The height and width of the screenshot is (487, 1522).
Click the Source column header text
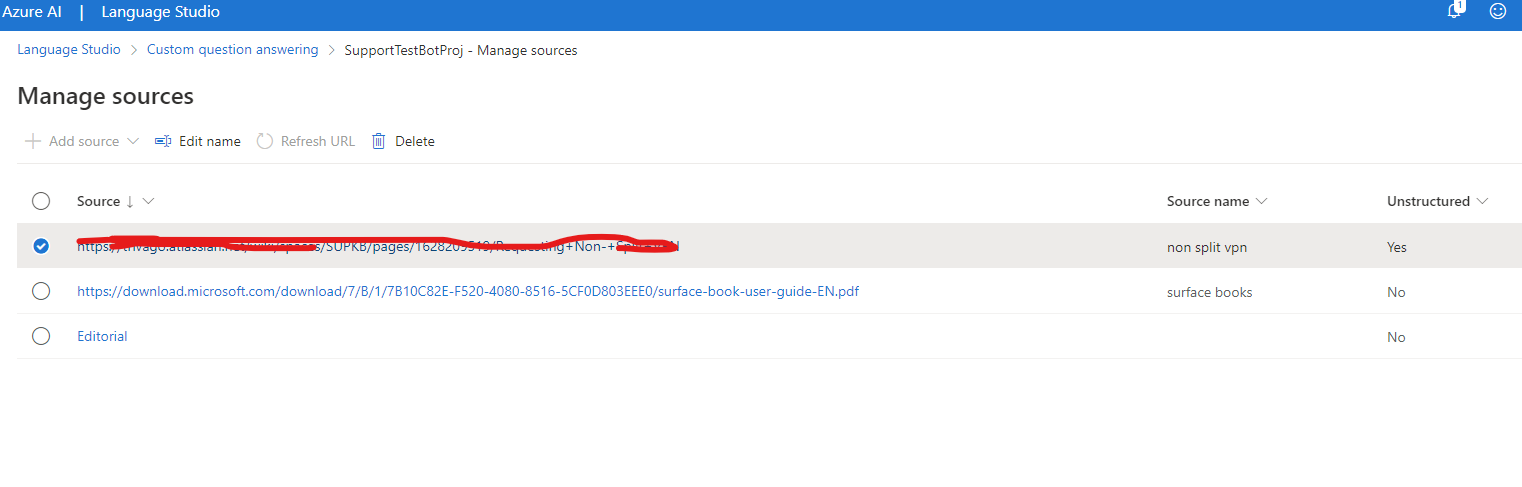[98, 201]
